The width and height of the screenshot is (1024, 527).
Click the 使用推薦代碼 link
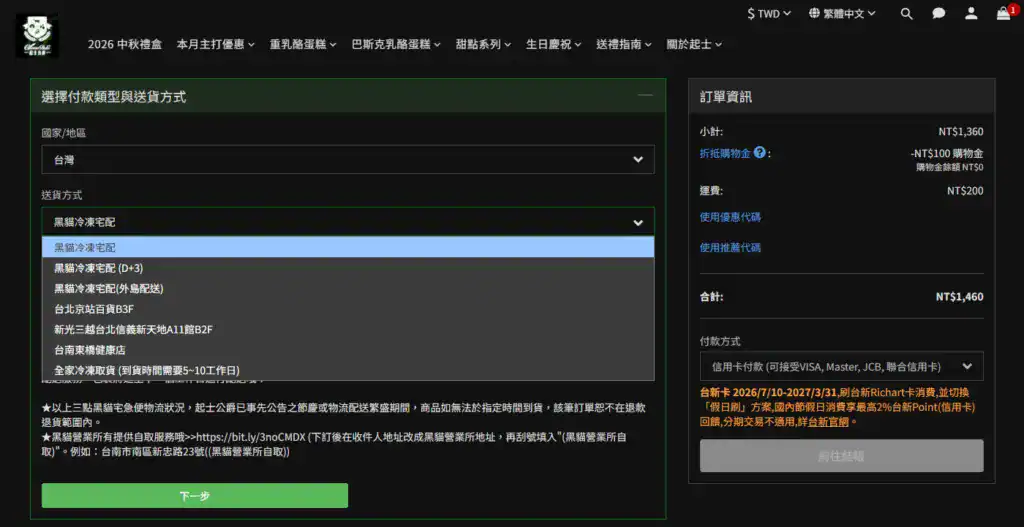[730, 248]
